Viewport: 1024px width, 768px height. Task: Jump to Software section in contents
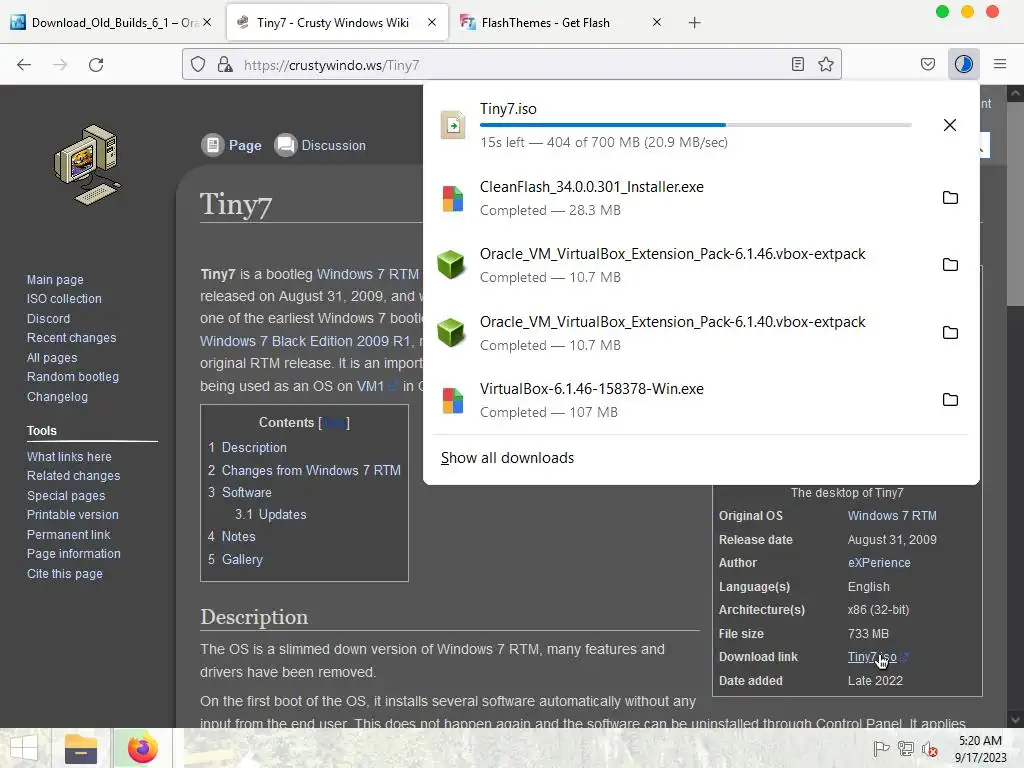[246, 492]
